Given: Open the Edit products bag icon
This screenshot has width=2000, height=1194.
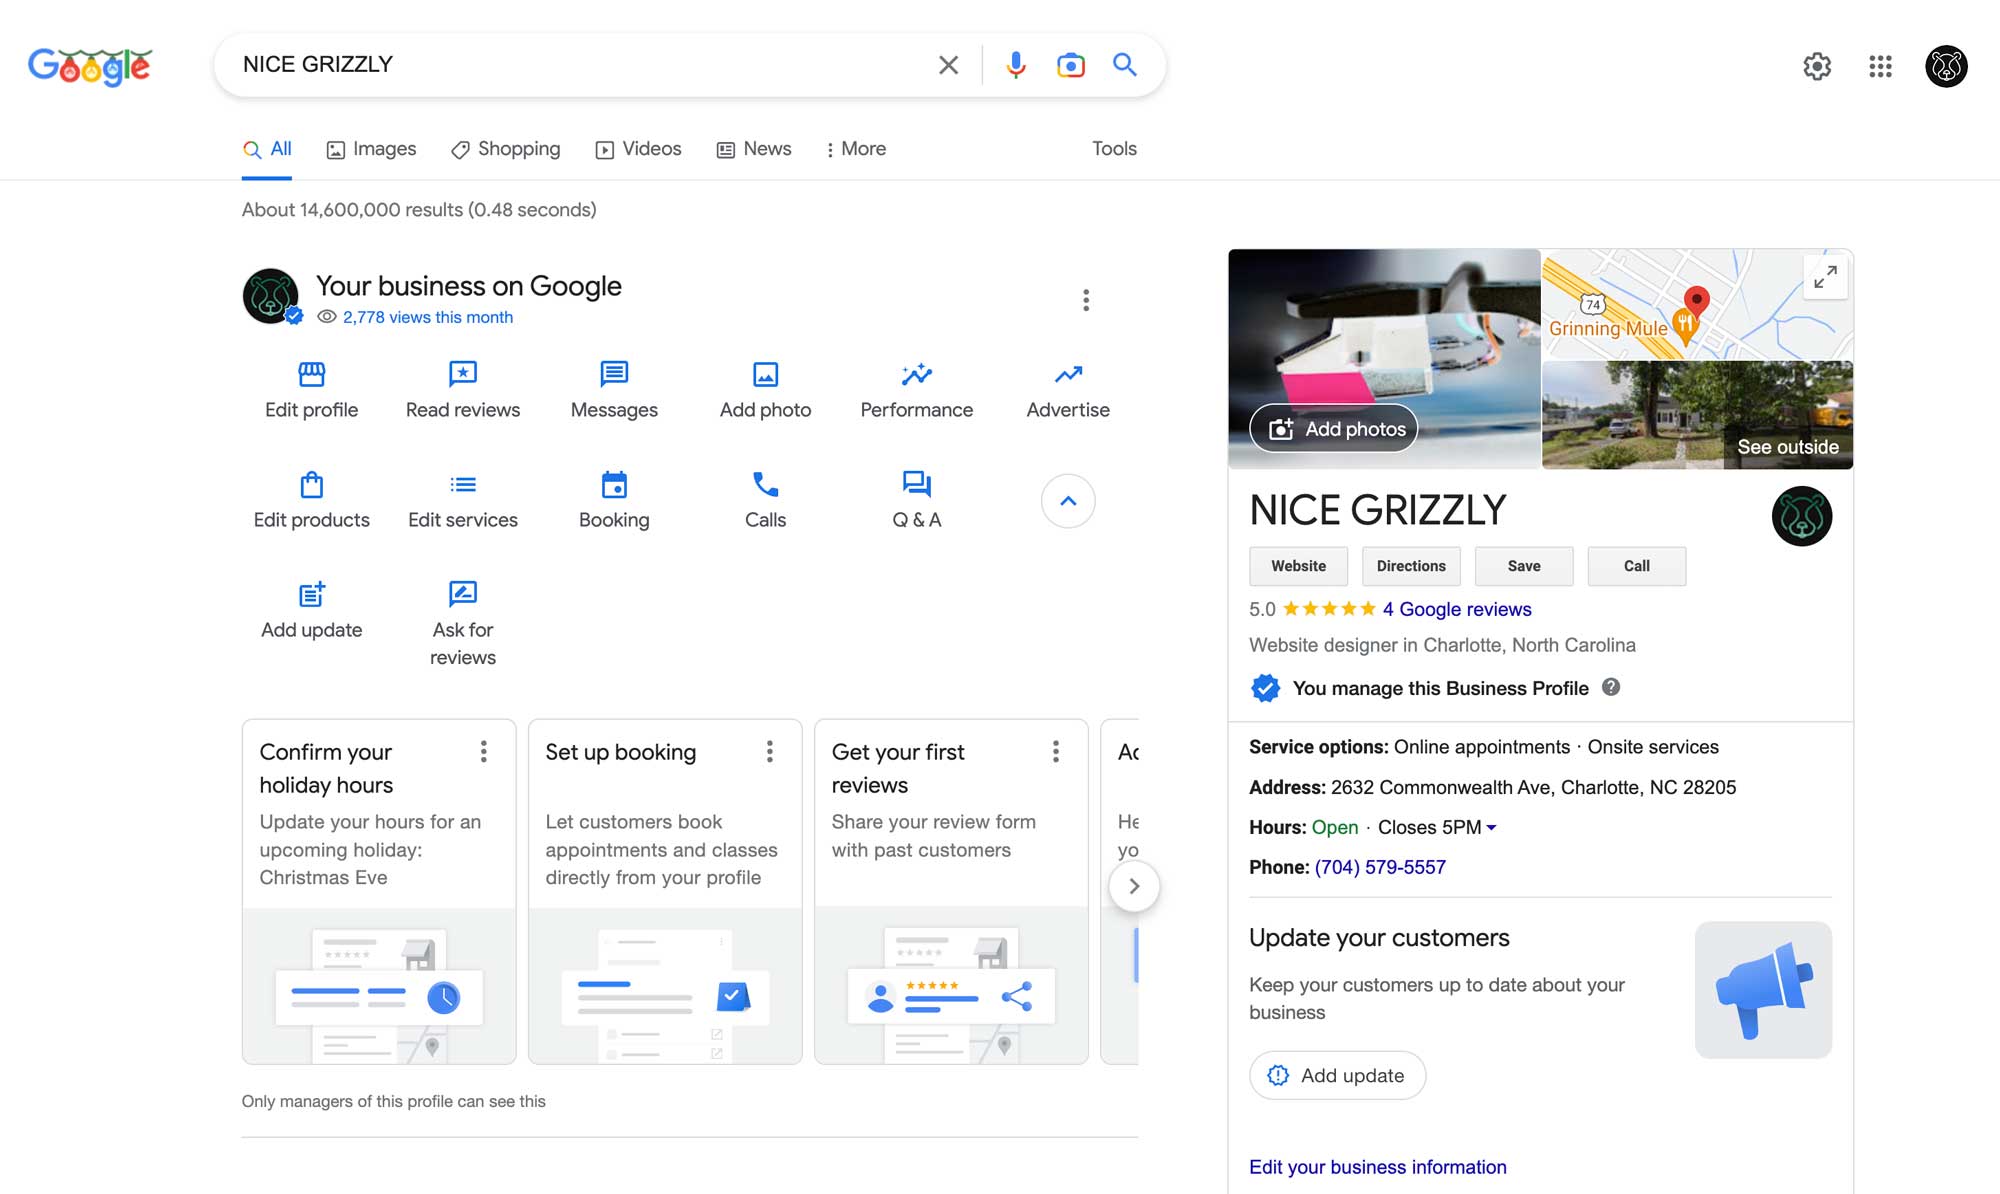Looking at the screenshot, I should (x=311, y=485).
